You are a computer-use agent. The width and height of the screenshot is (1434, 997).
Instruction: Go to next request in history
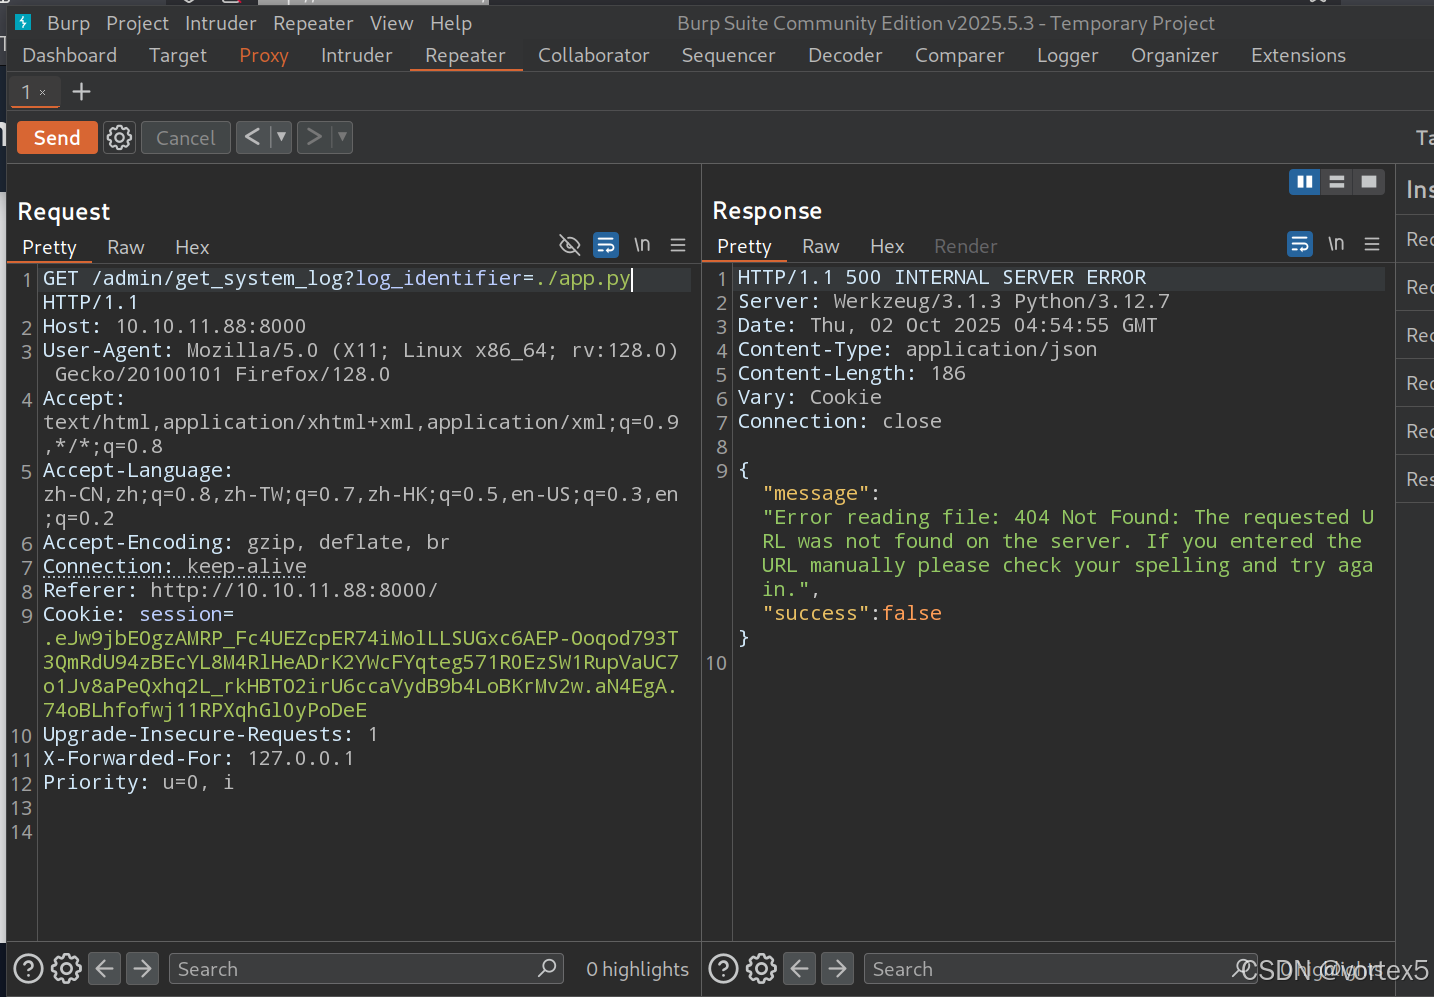pos(314,137)
